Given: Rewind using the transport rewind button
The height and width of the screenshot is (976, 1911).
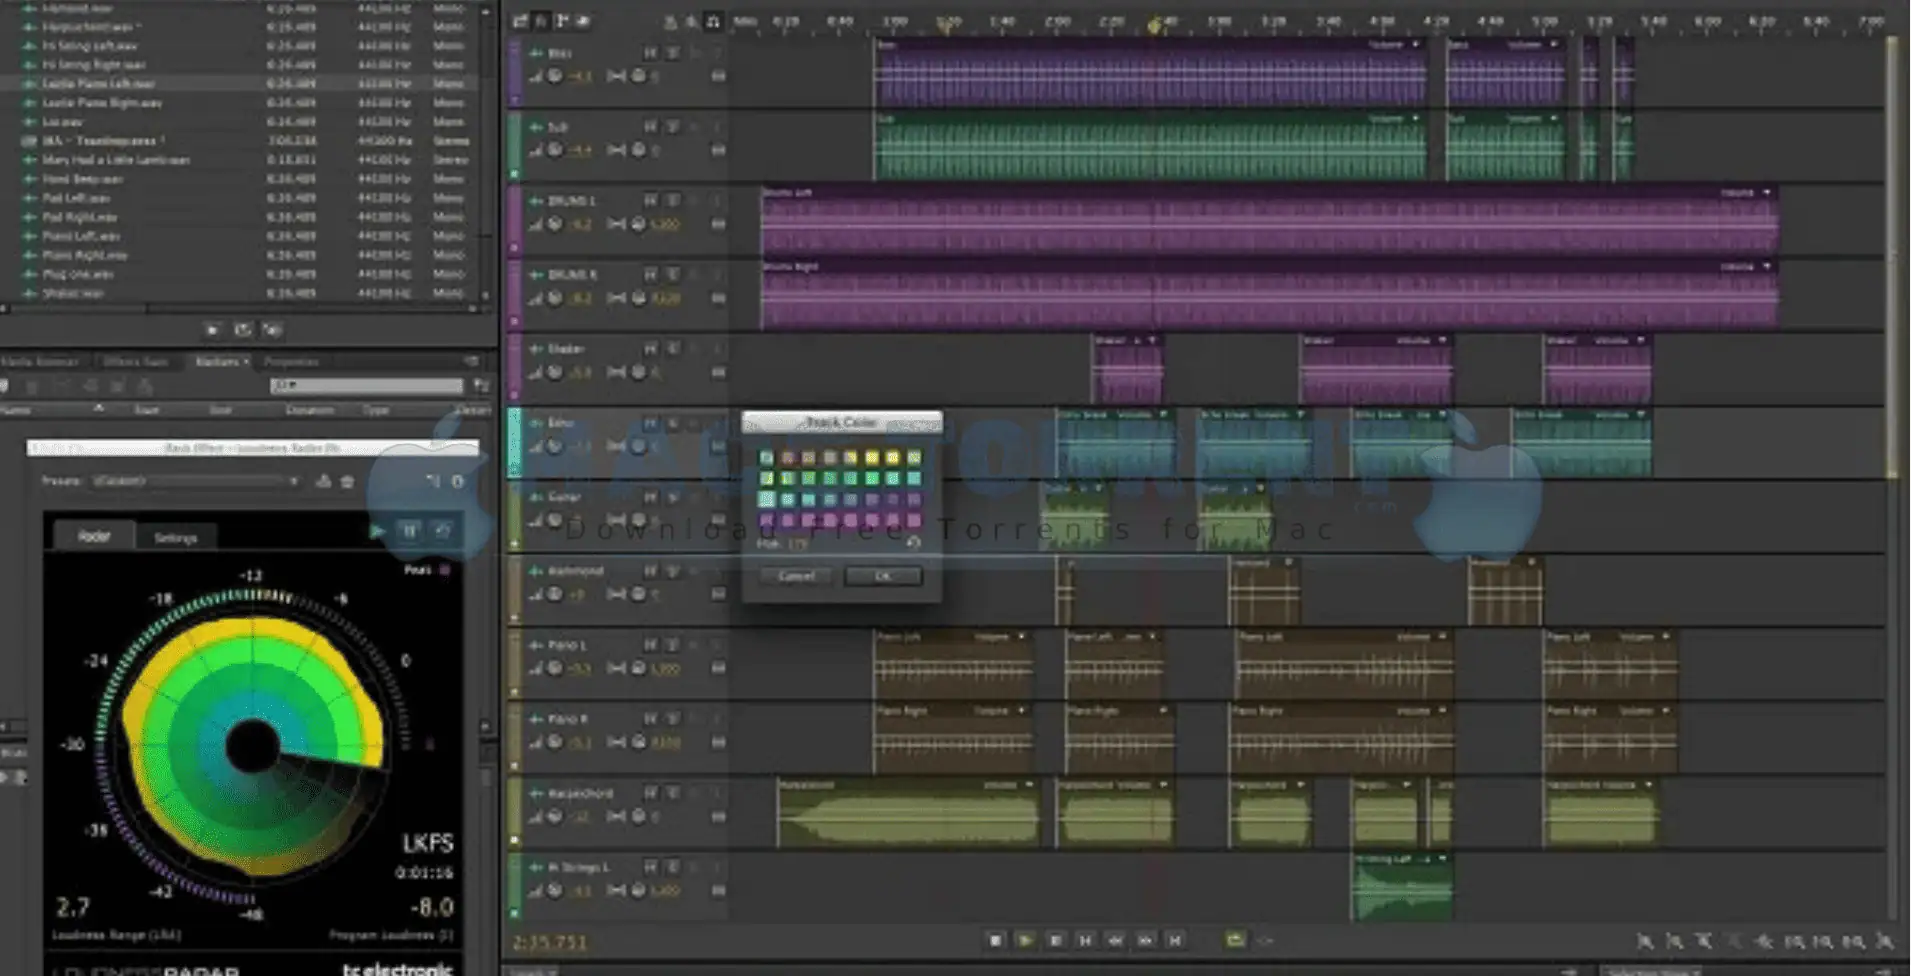Looking at the screenshot, I should (1115, 940).
